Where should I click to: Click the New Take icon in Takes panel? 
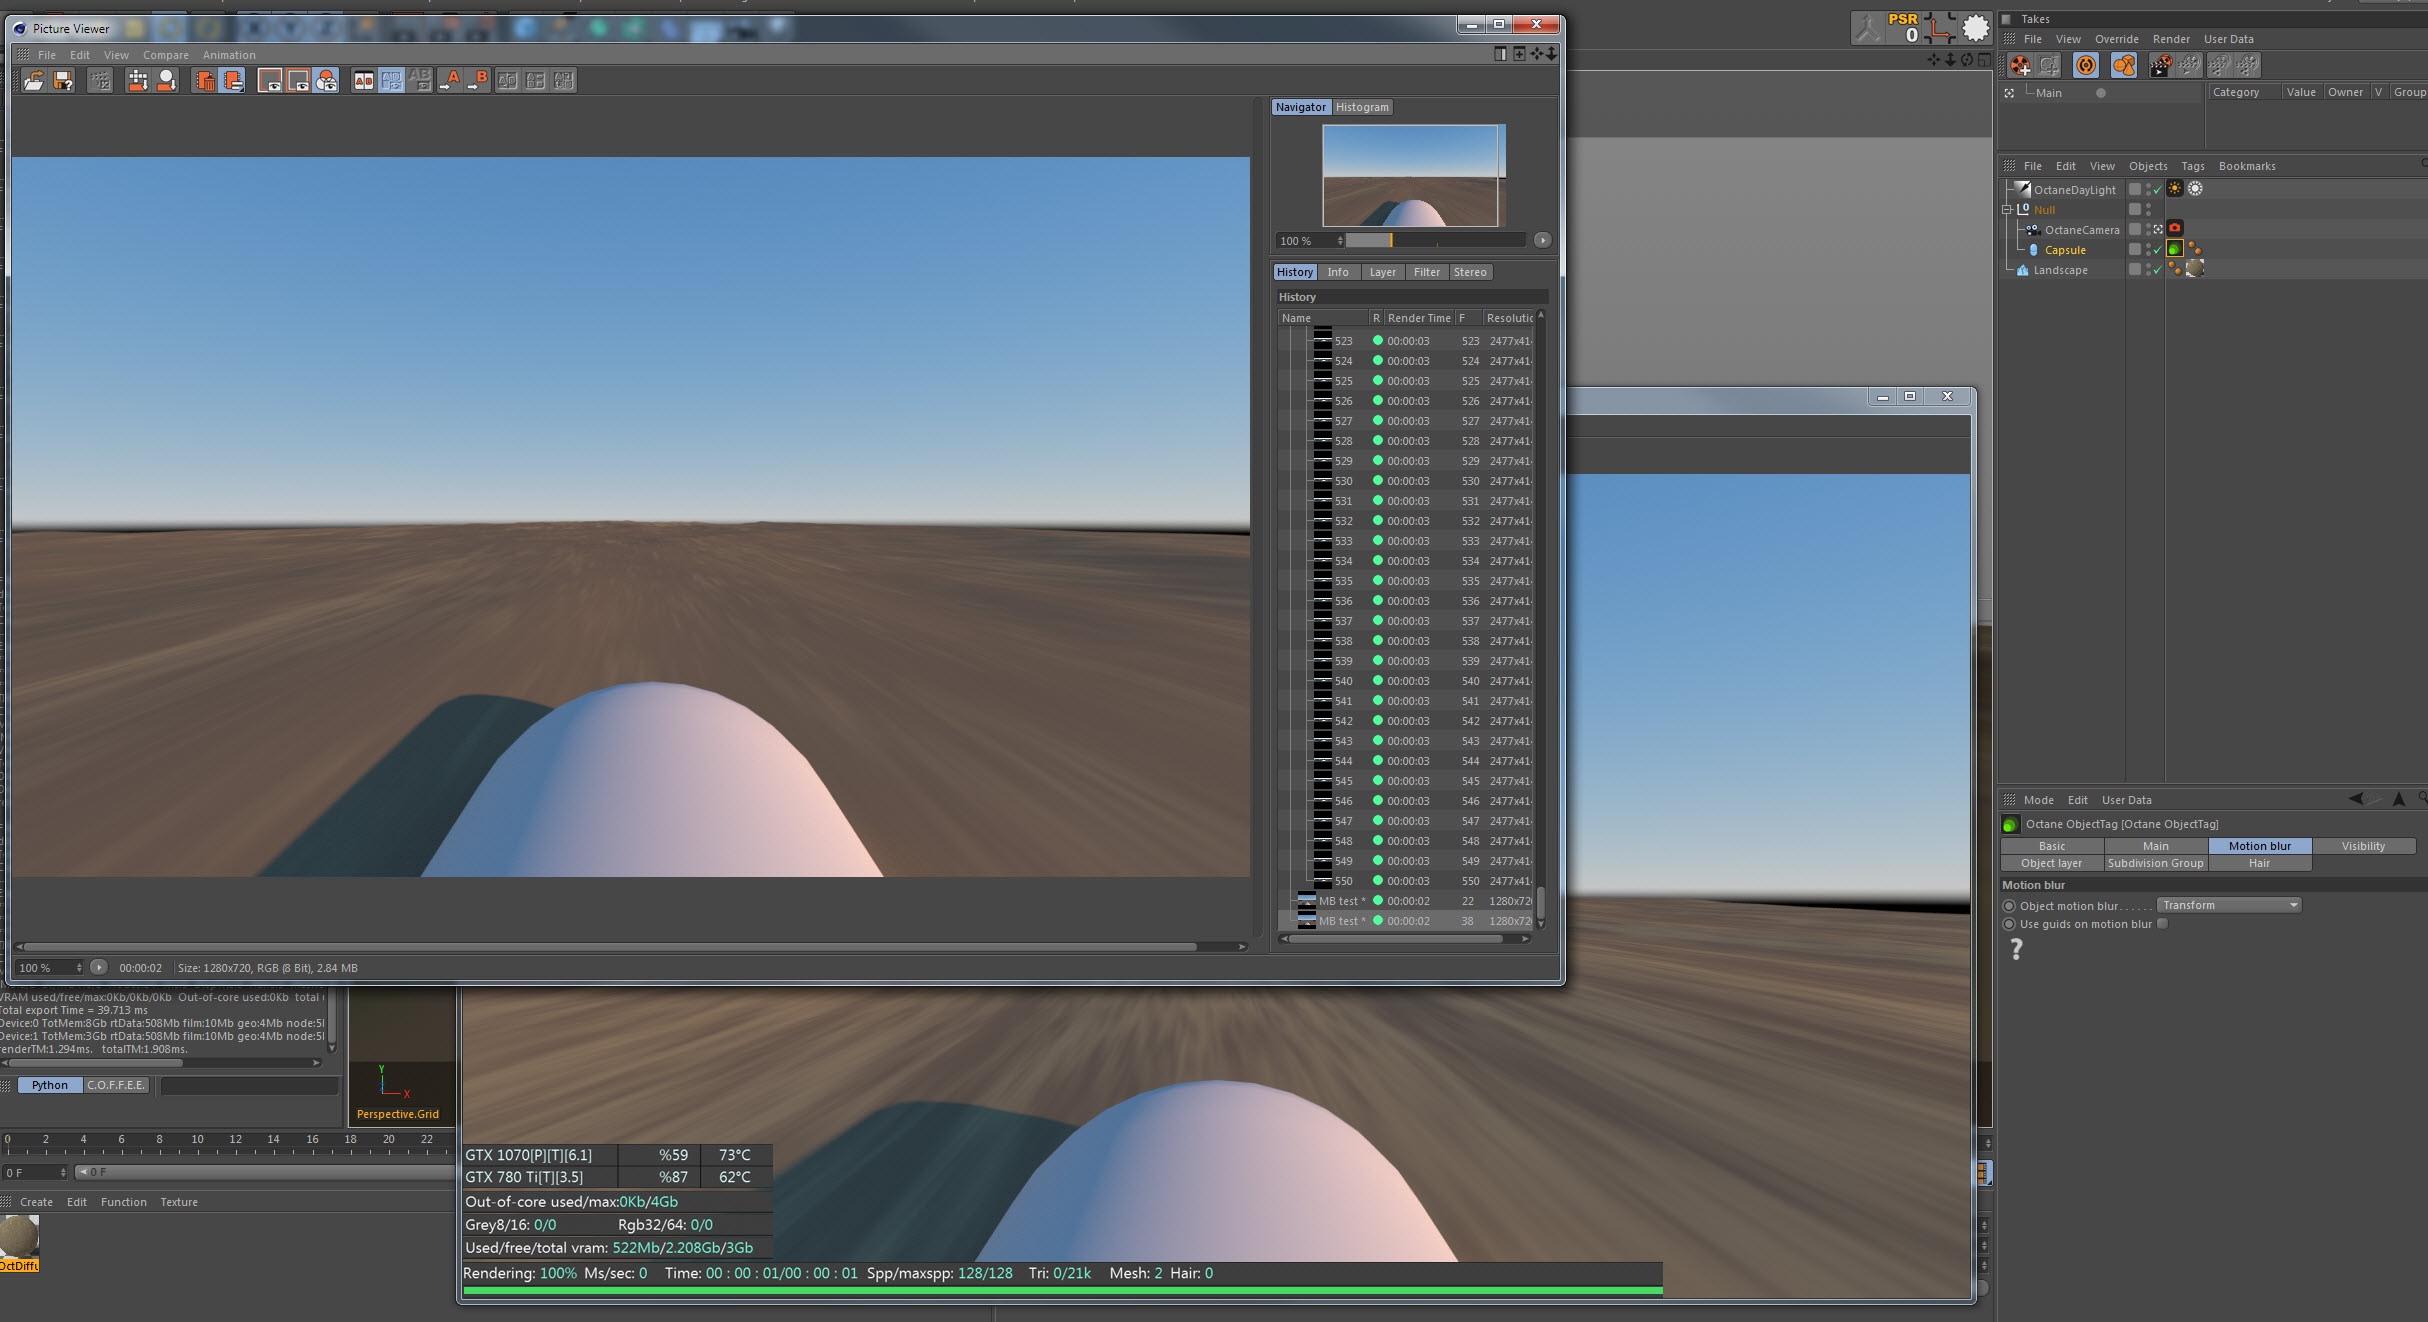pos(2020,66)
